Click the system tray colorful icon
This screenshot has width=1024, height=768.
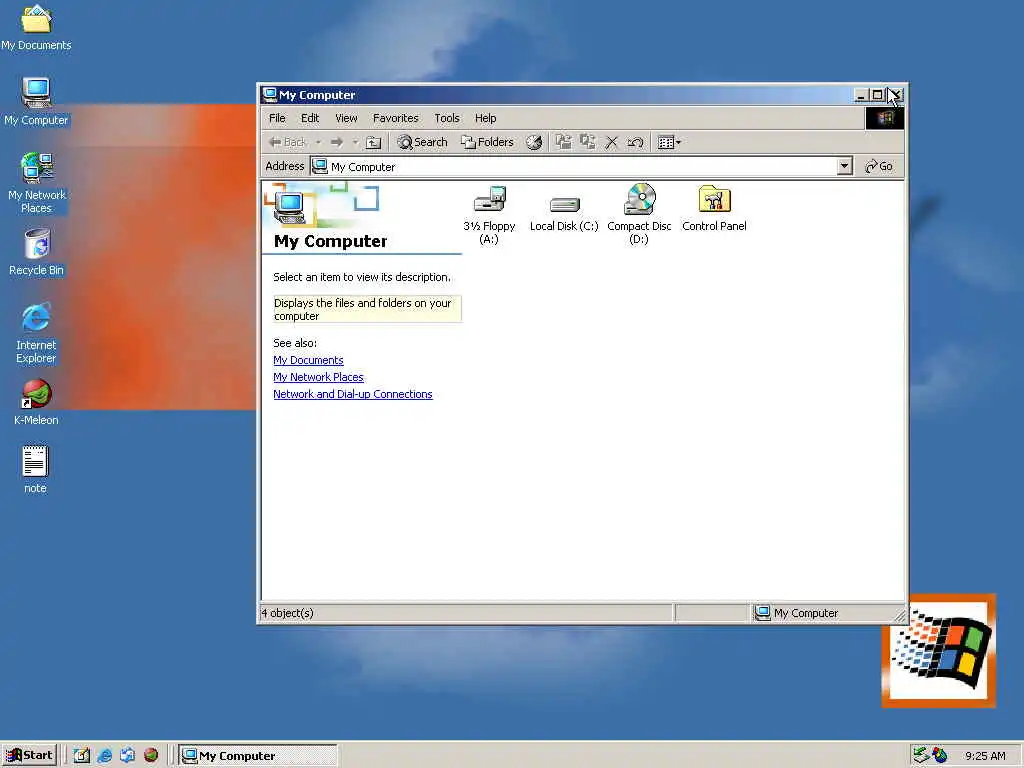coord(940,756)
